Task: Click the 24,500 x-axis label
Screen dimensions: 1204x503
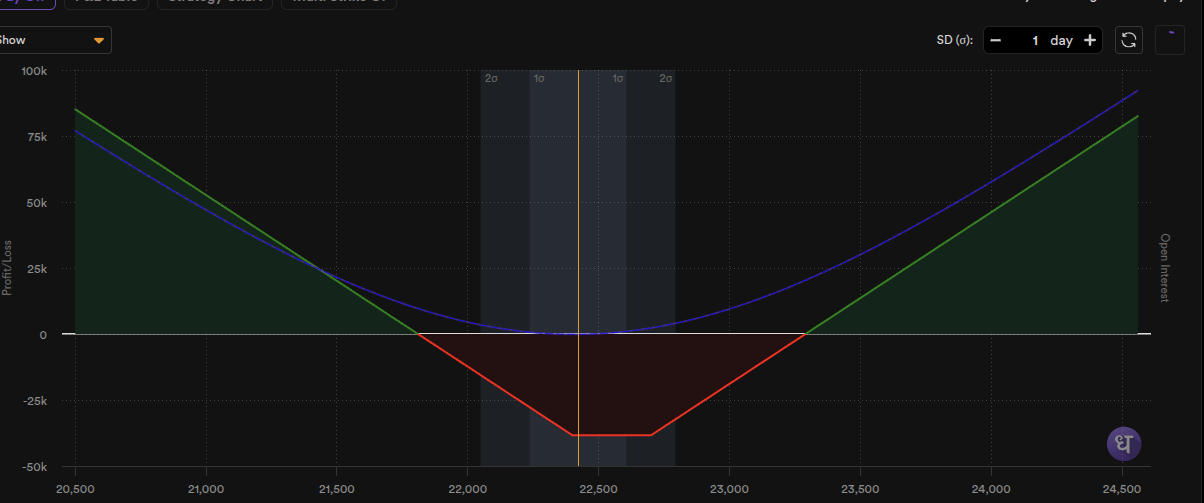Action: [x=1121, y=489]
